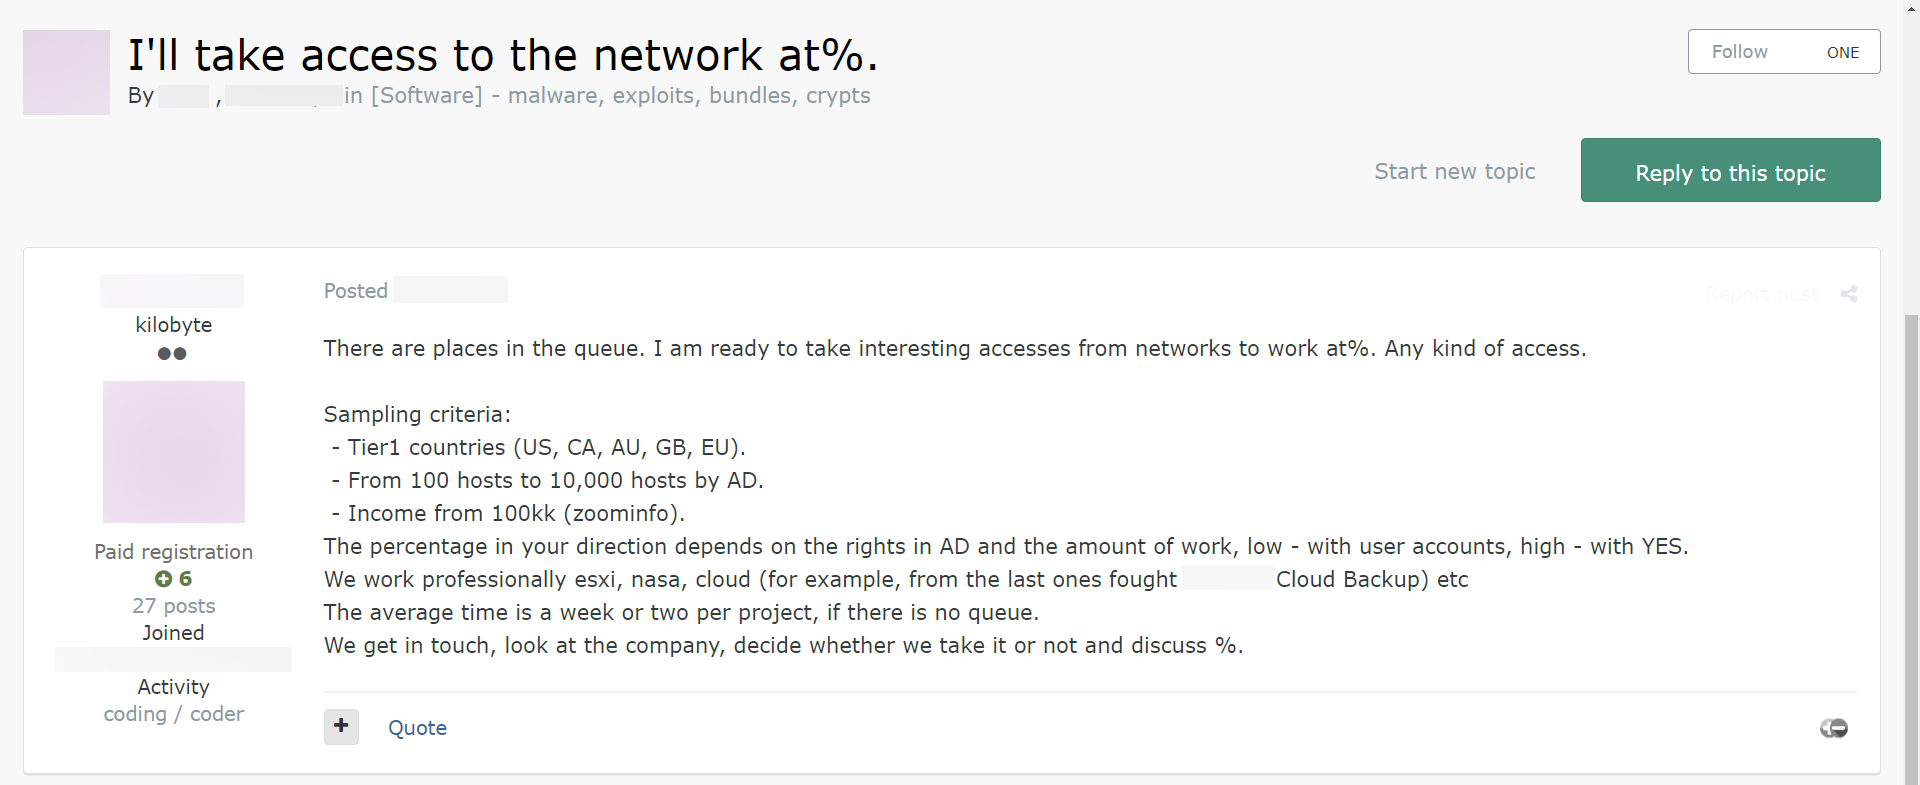Image resolution: width=1920 pixels, height=785 pixels.
Task: Reply to this topic
Action: [x=1730, y=171]
